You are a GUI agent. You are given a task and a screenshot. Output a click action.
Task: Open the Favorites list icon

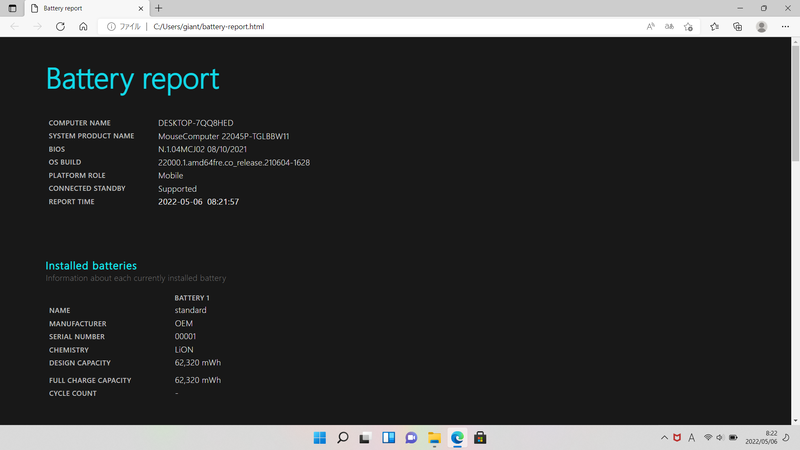[714, 27]
